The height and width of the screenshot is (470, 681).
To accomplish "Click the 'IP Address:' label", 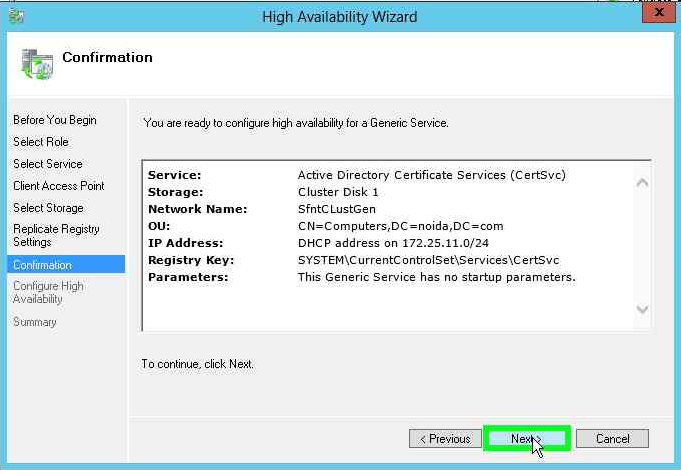I will (x=185, y=243).
